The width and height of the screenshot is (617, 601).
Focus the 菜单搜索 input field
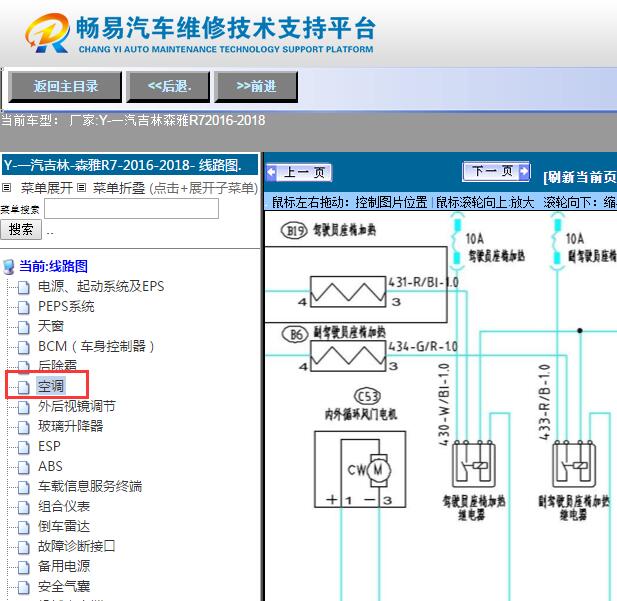[131, 208]
